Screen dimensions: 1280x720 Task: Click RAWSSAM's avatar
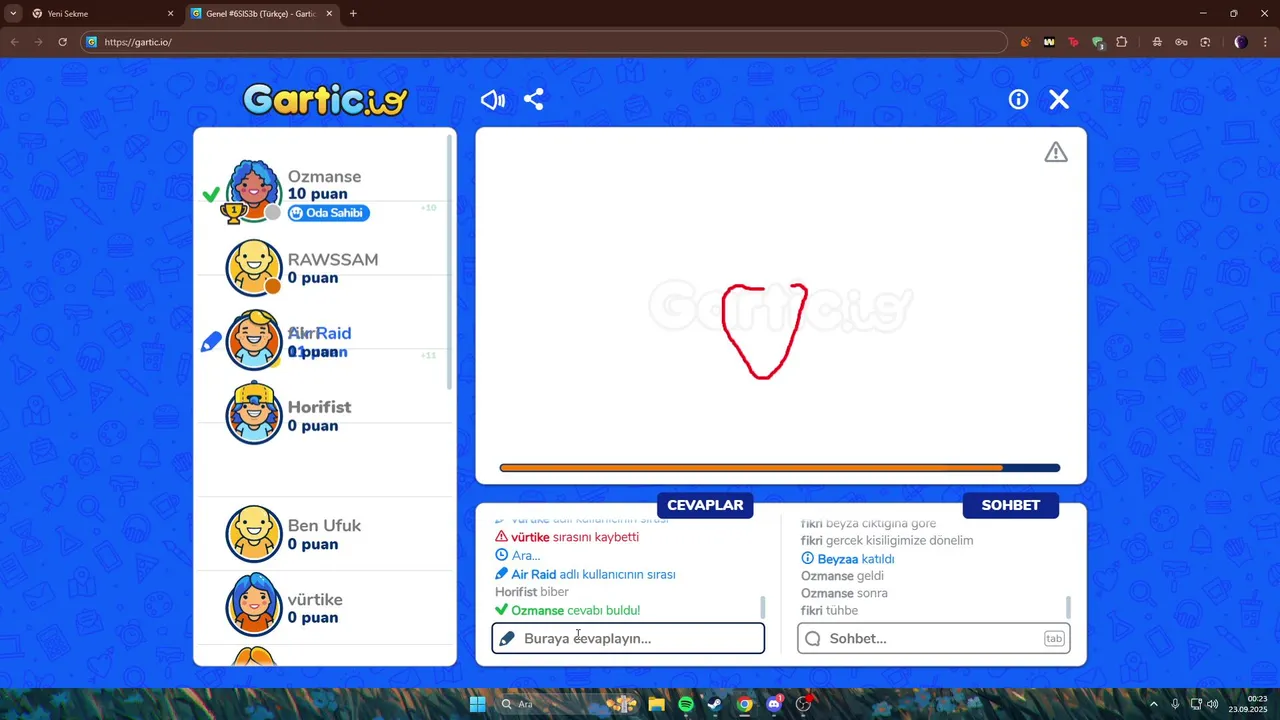[254, 268]
